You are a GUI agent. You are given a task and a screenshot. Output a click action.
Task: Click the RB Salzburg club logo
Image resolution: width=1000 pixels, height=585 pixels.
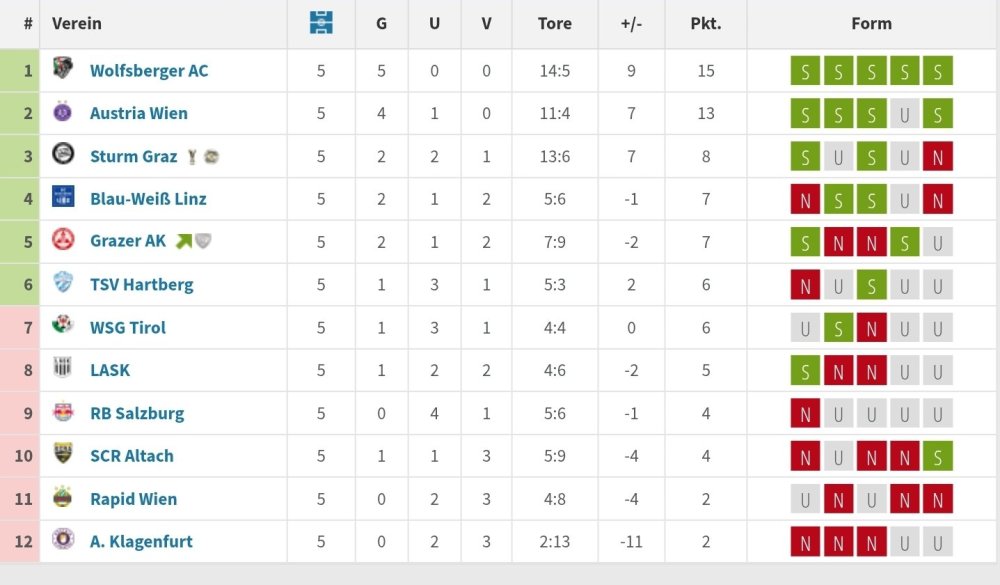pyautogui.click(x=63, y=412)
